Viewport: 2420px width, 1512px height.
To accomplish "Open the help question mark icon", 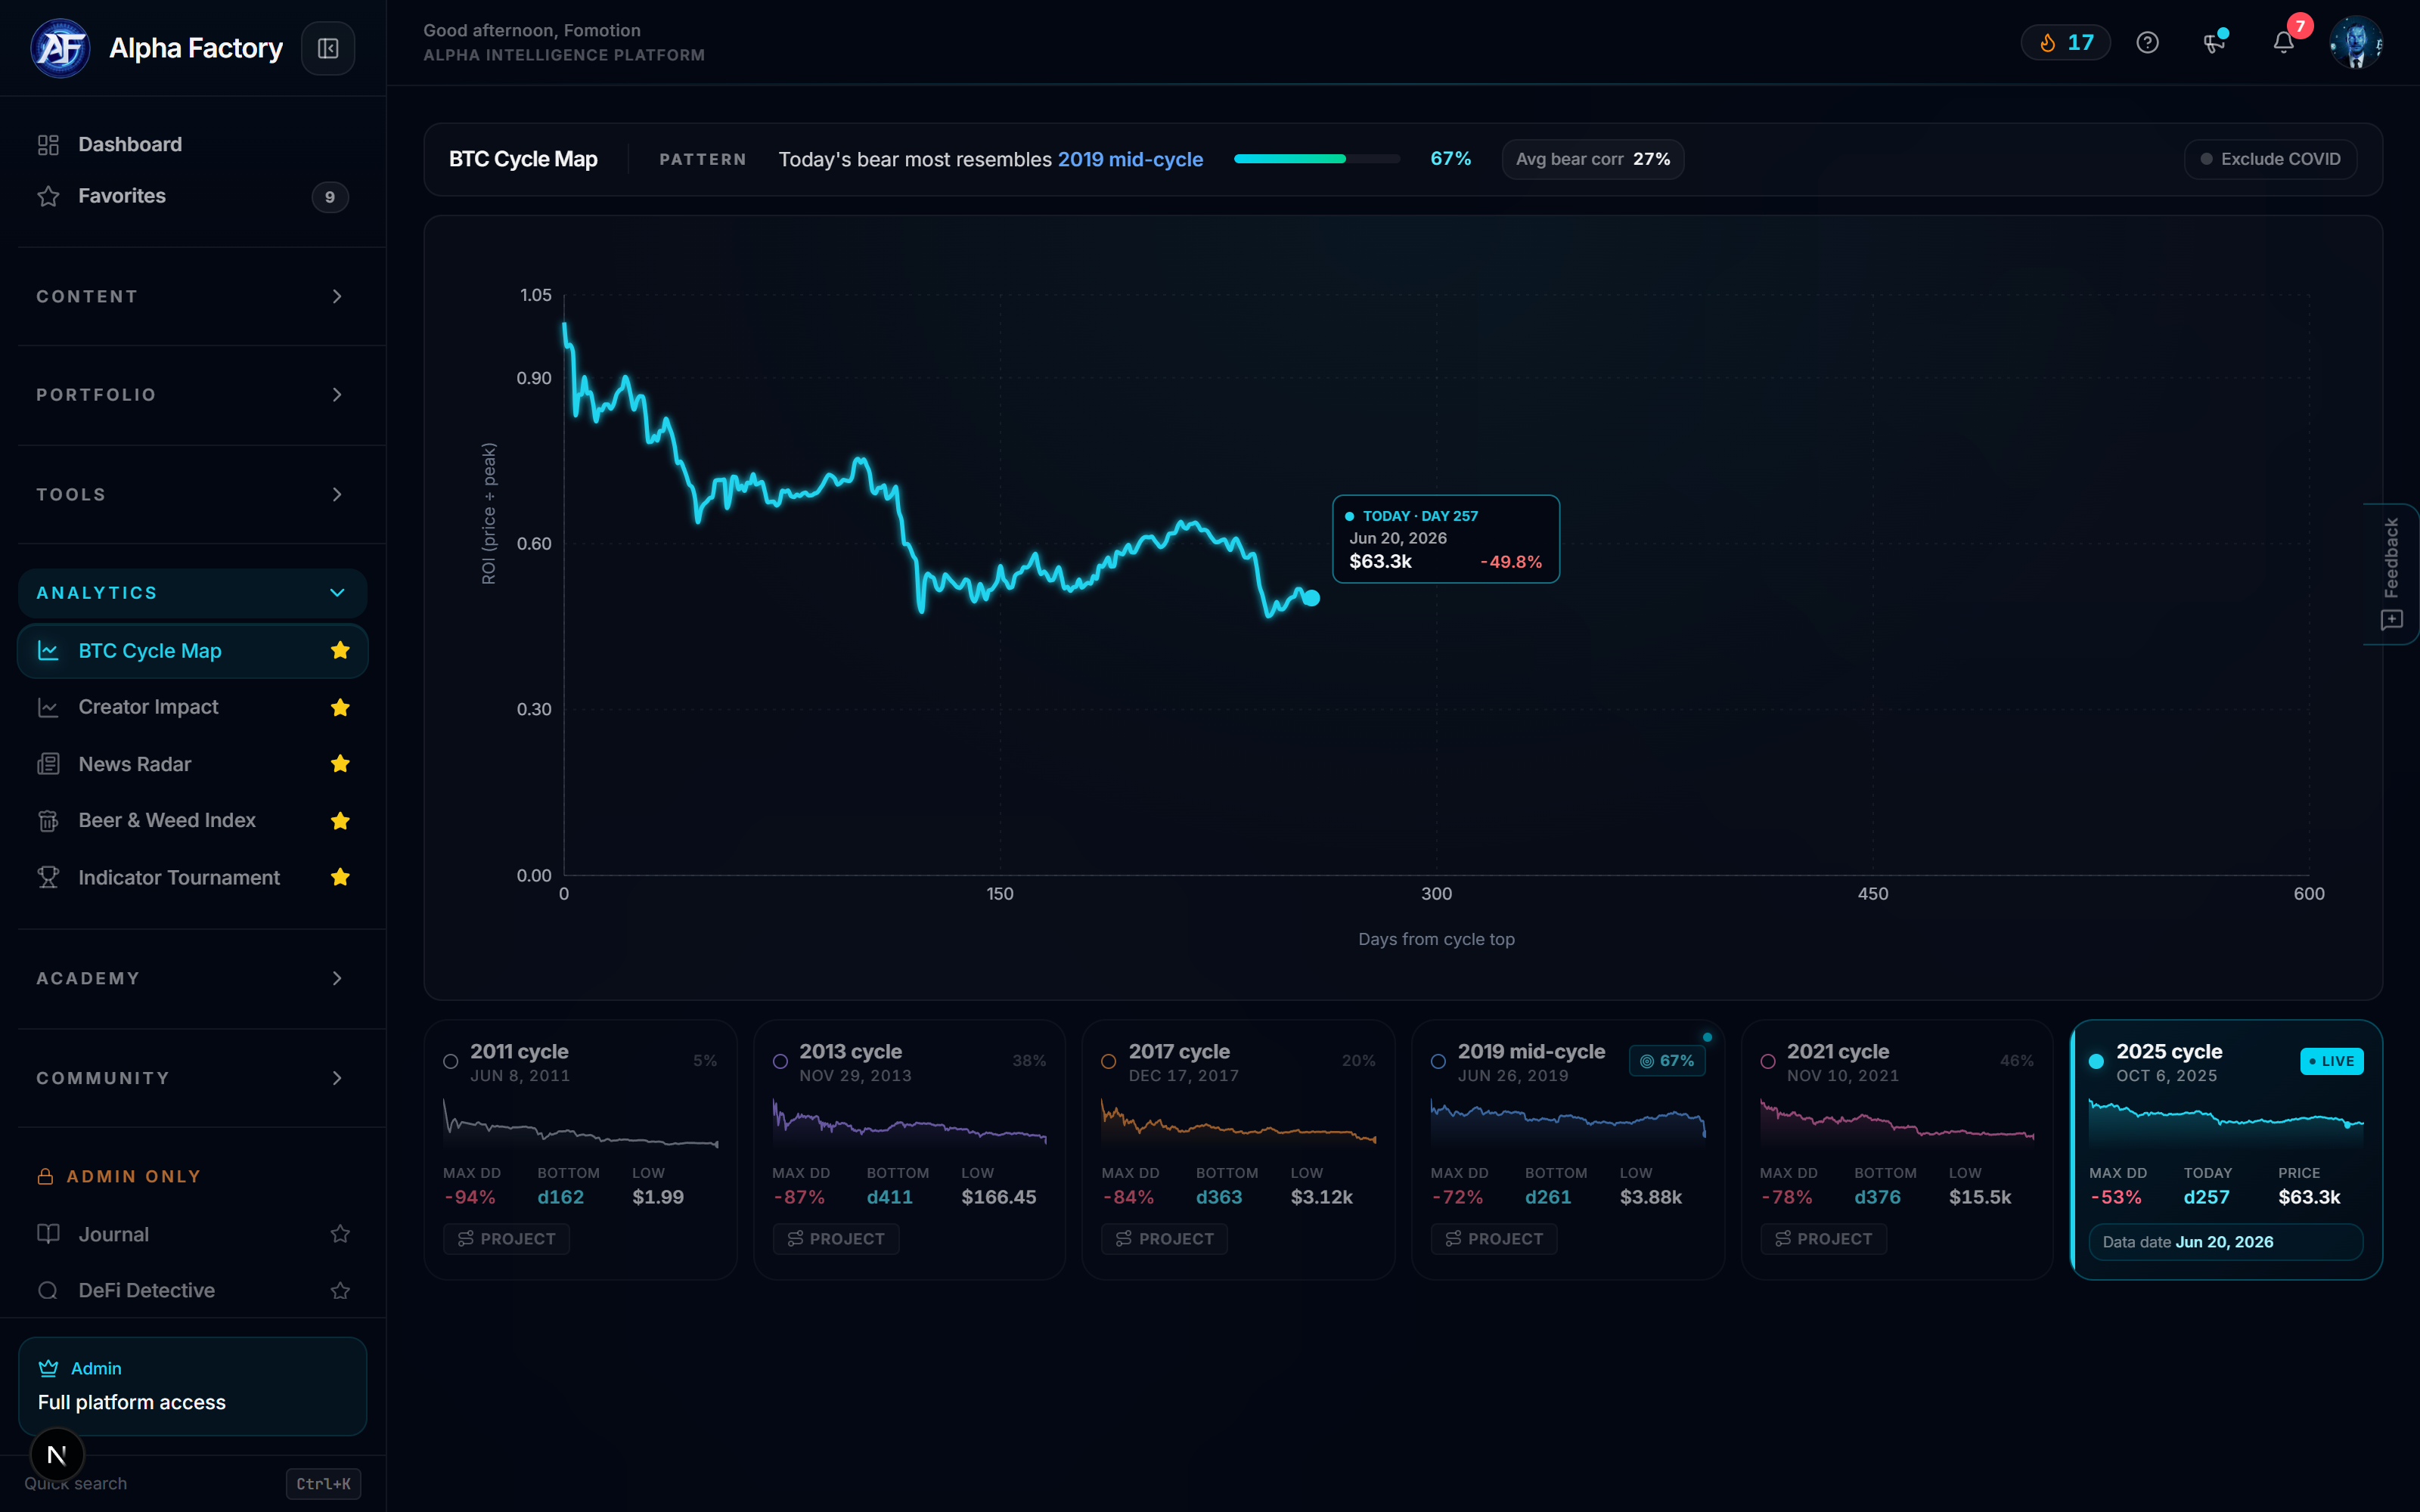I will pos(2147,42).
